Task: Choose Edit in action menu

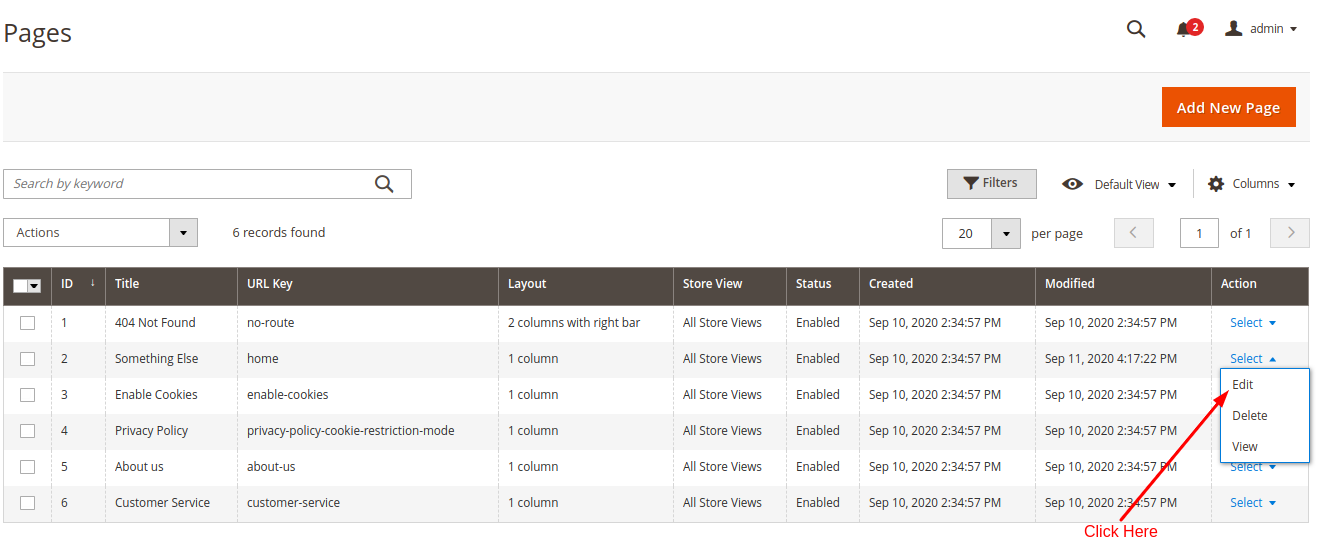Action: click(x=1243, y=385)
